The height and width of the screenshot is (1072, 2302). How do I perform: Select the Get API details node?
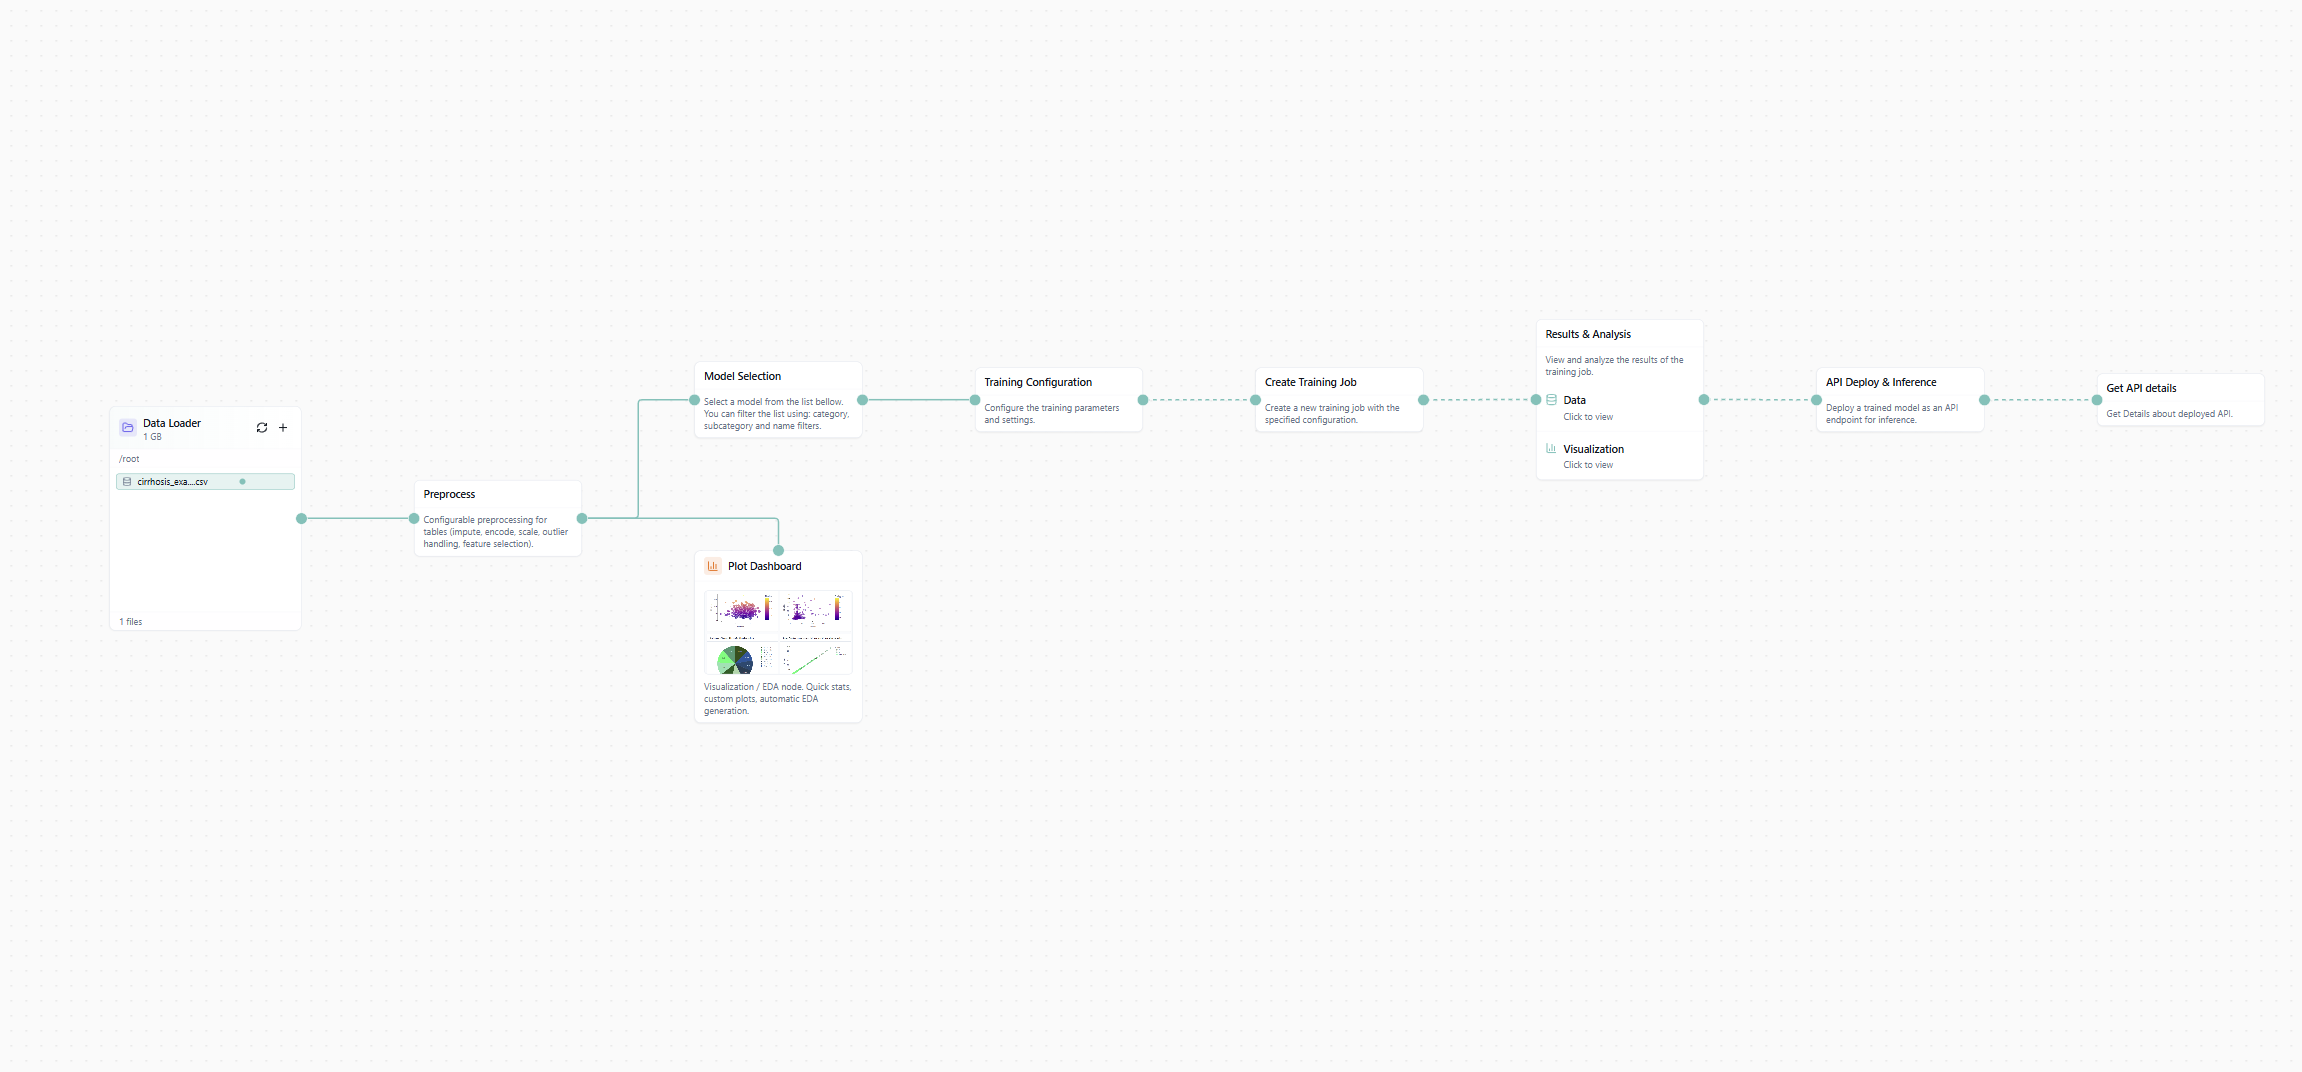(x=2179, y=389)
